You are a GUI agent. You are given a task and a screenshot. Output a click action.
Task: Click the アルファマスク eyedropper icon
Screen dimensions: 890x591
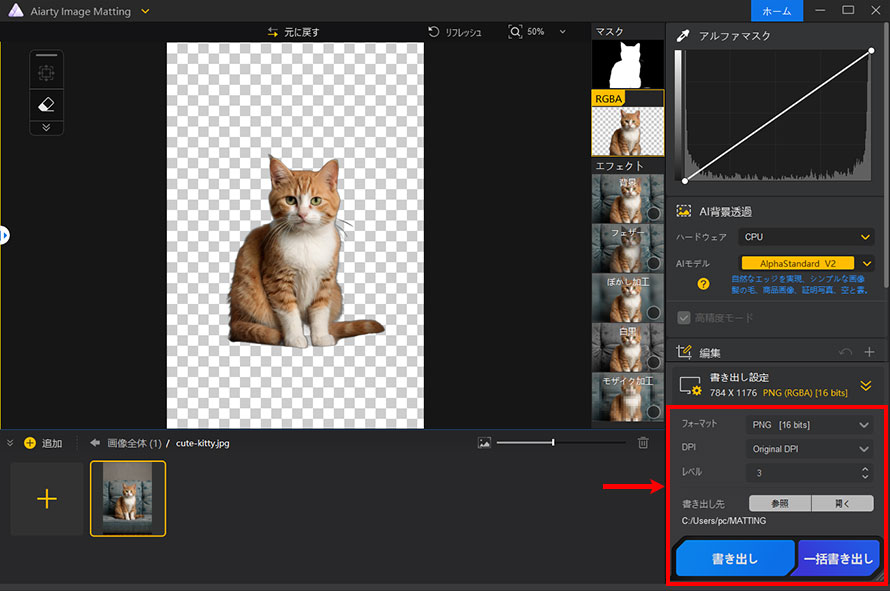click(x=683, y=36)
